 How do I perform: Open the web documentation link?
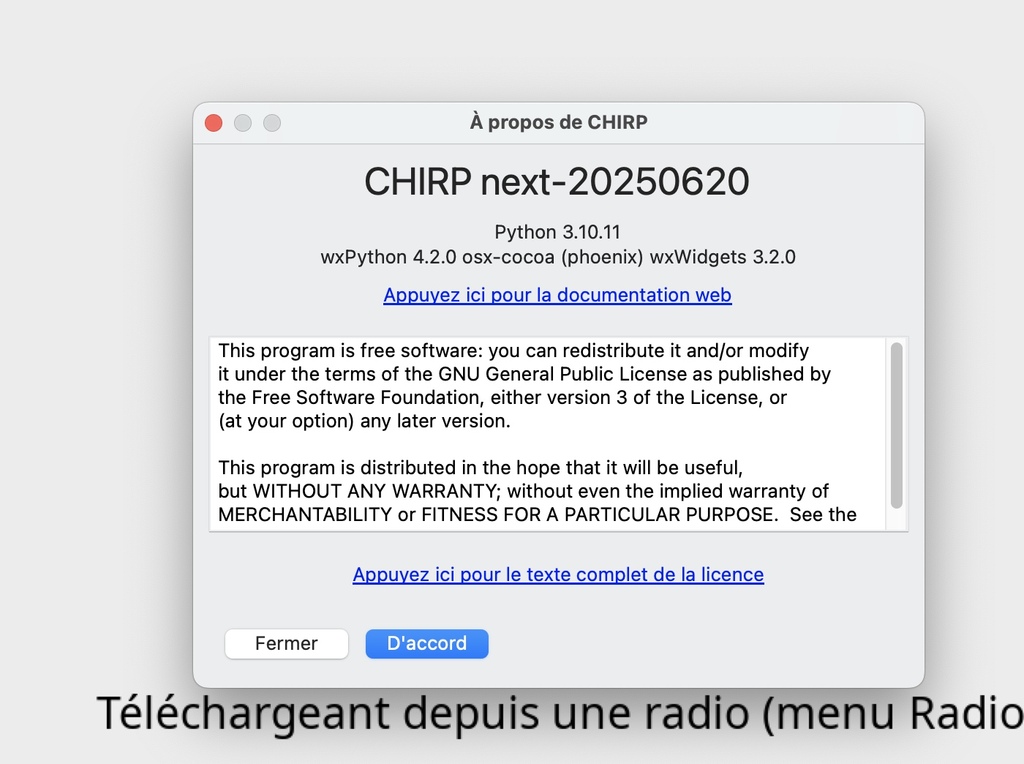coord(557,295)
